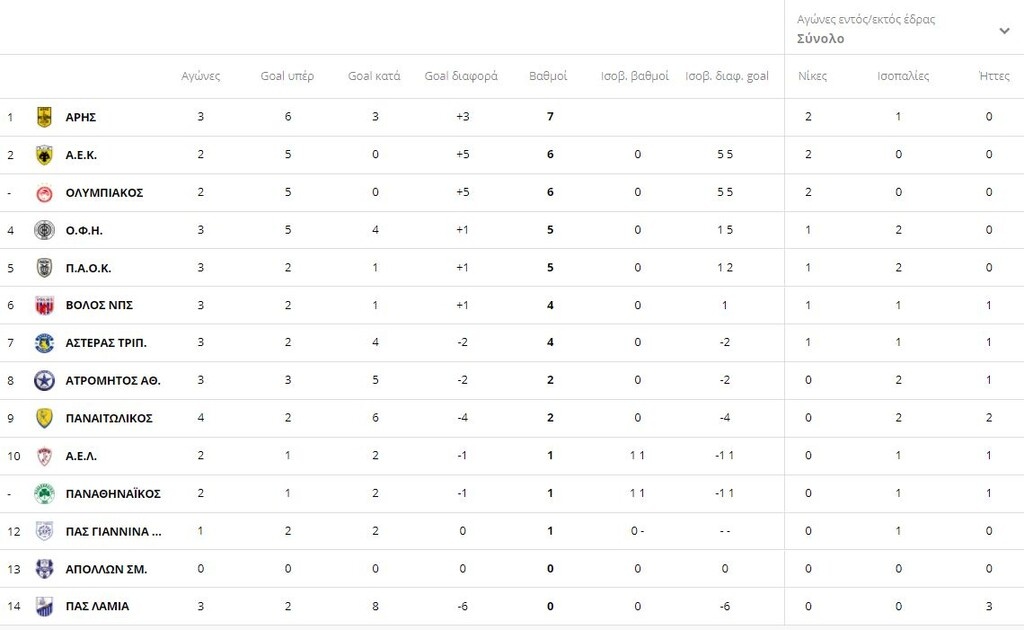This screenshot has width=1024, height=630.
Task: Expand the Σύνολο filter selector
Action: tap(821, 39)
